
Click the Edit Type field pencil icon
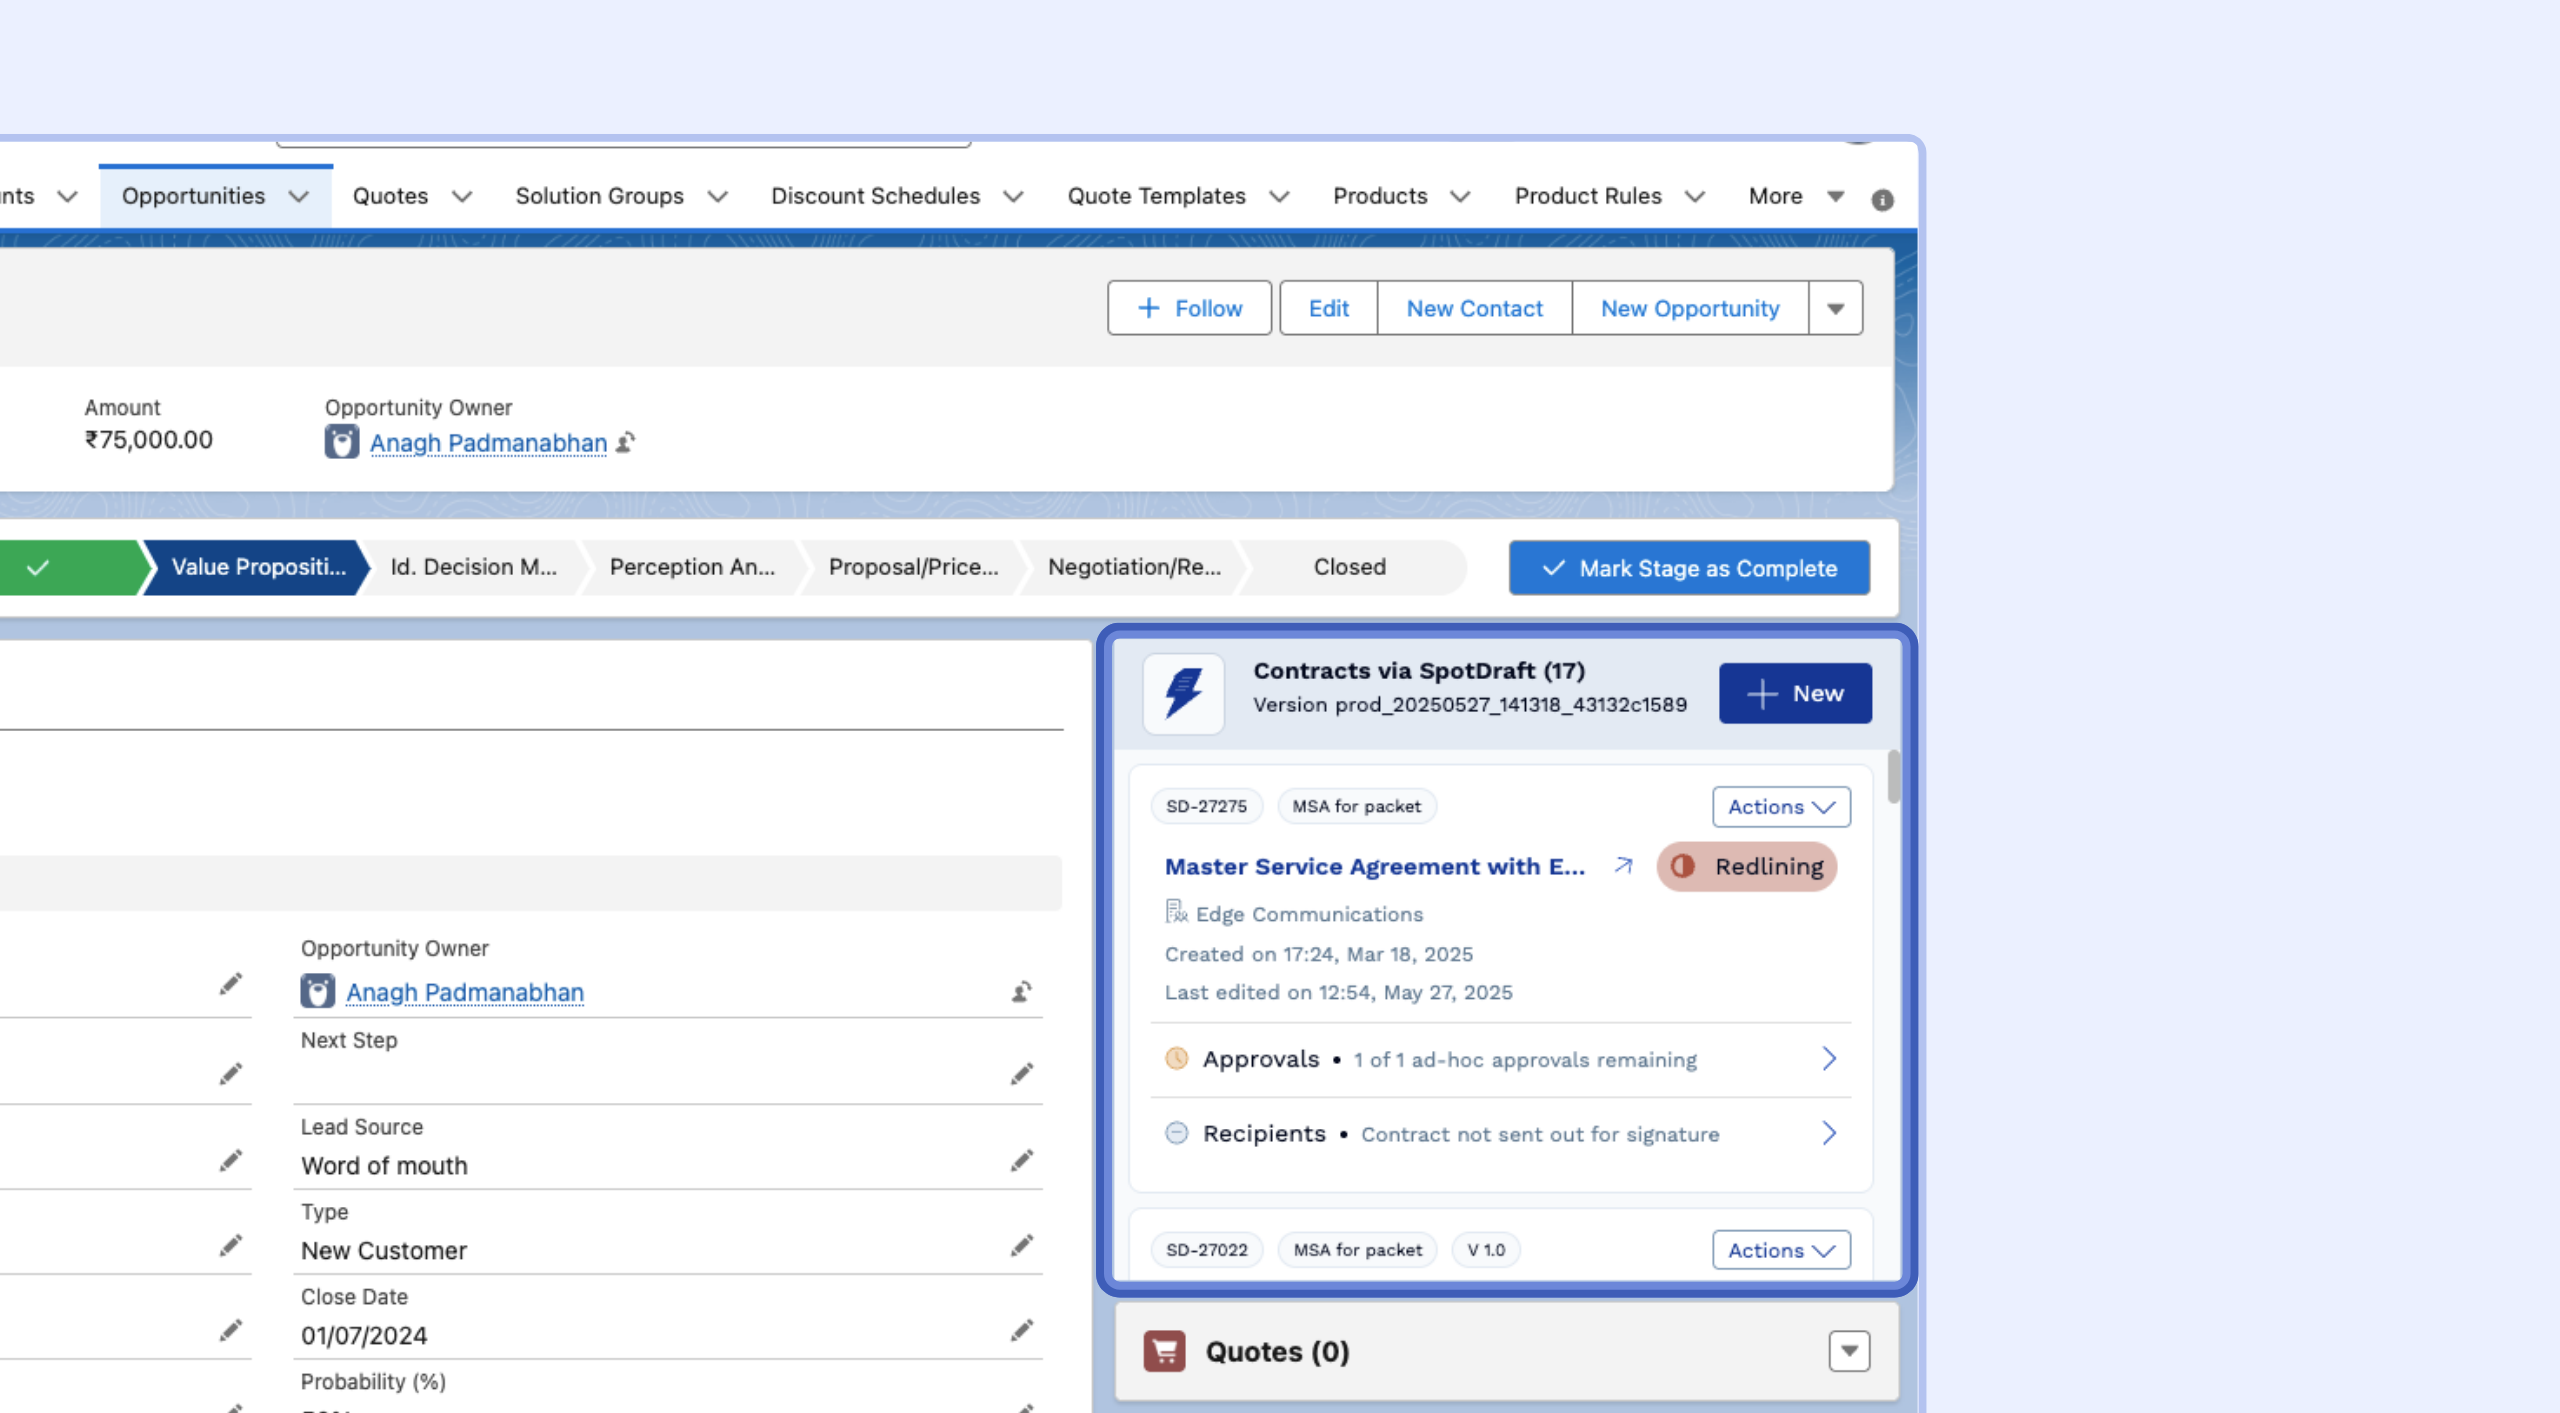(x=1021, y=1246)
